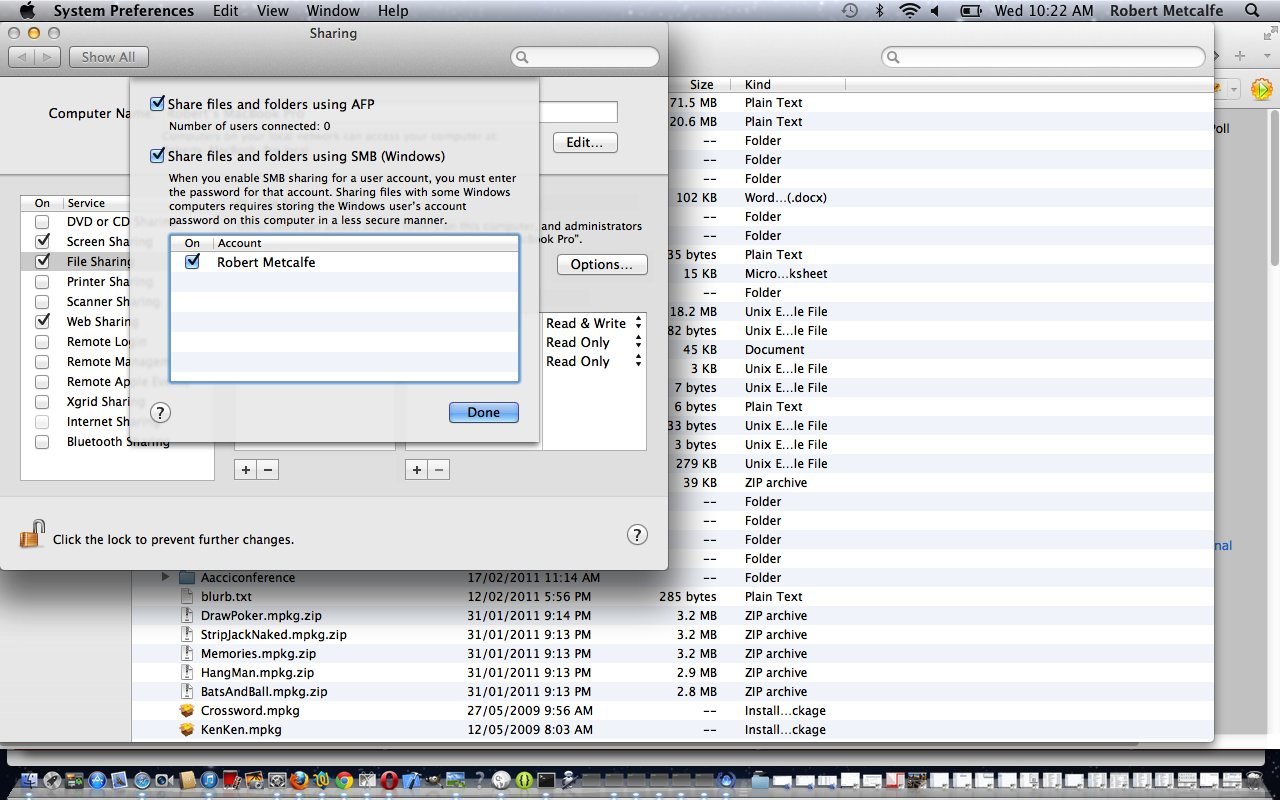Viewport: 1280px width, 800px height.
Task: Remove the selected shared folder with minus
Action: (x=267, y=469)
